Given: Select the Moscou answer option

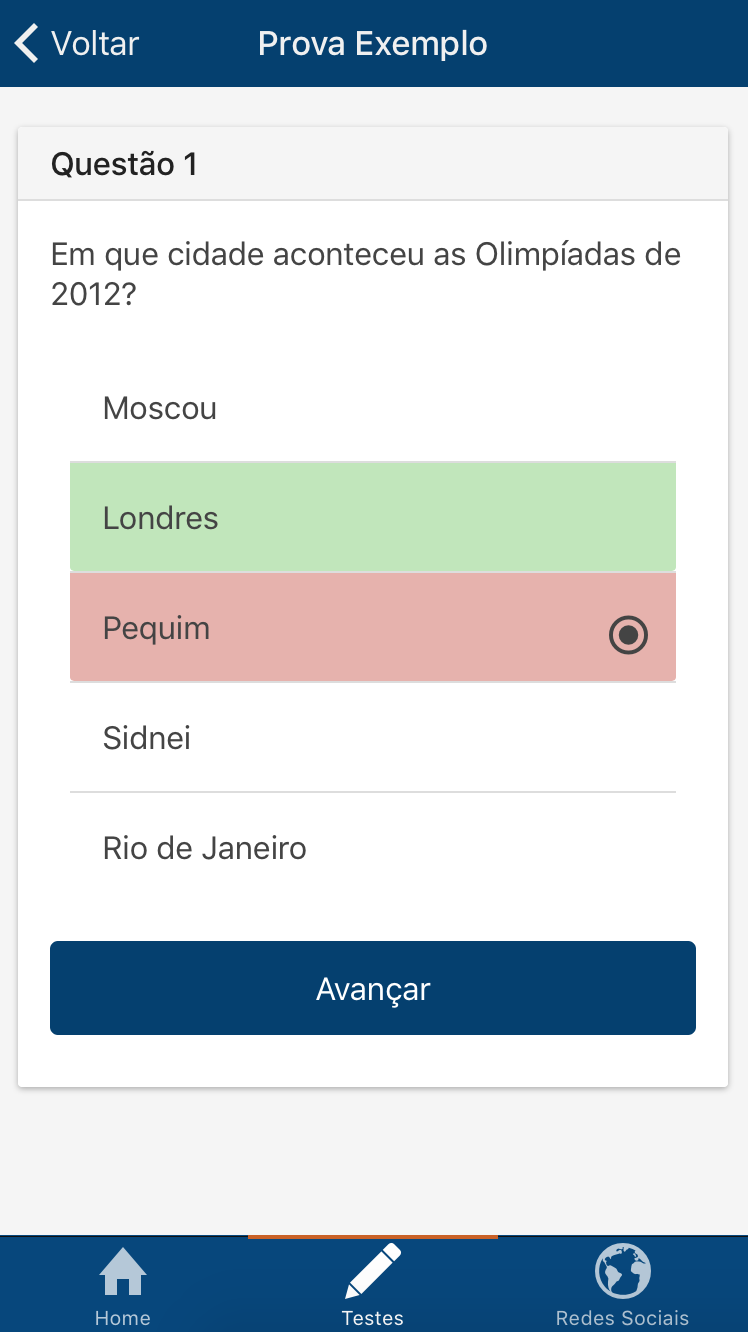Looking at the screenshot, I should [x=160, y=408].
